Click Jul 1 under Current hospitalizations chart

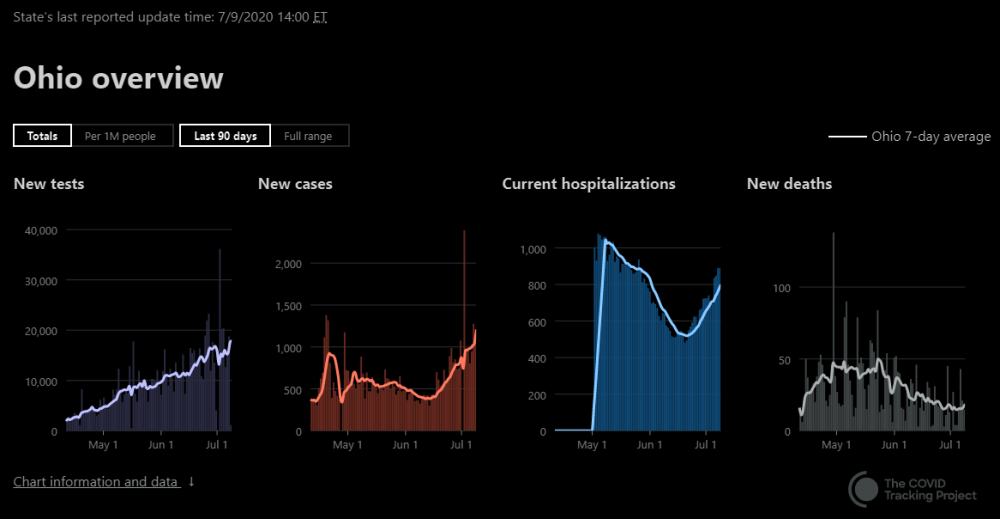705,444
